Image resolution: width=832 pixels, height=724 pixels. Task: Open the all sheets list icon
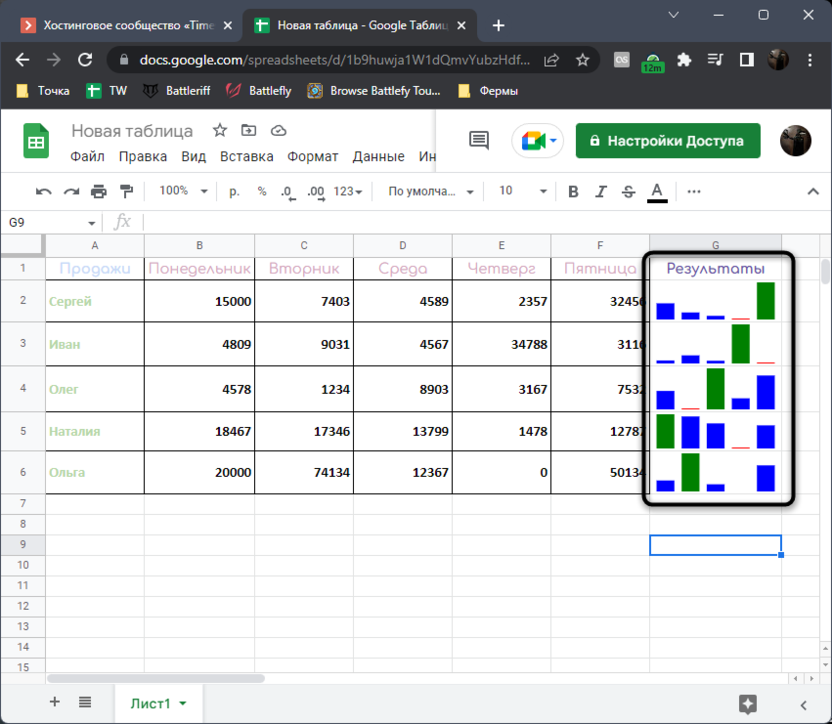tap(85, 702)
